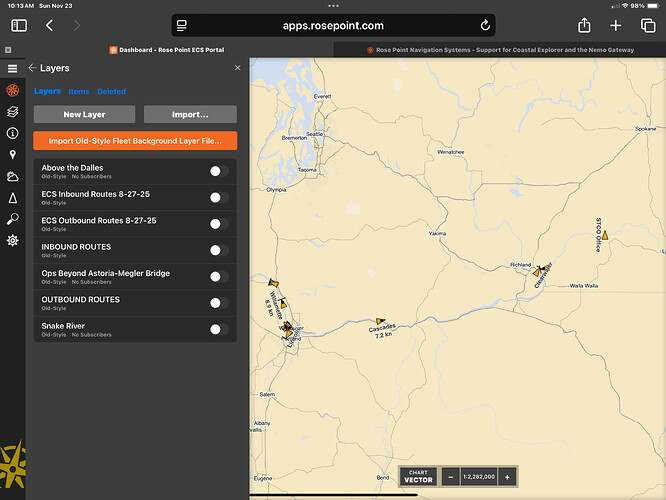666x500 pixels.
Task: Click the New Layer button
Action: (x=84, y=115)
